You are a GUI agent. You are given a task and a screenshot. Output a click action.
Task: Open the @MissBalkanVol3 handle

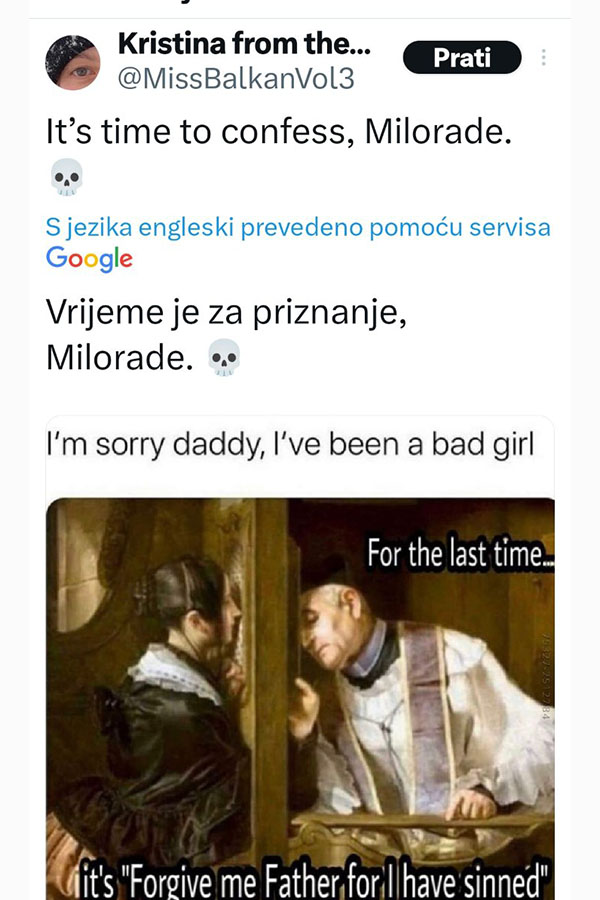pos(236,78)
